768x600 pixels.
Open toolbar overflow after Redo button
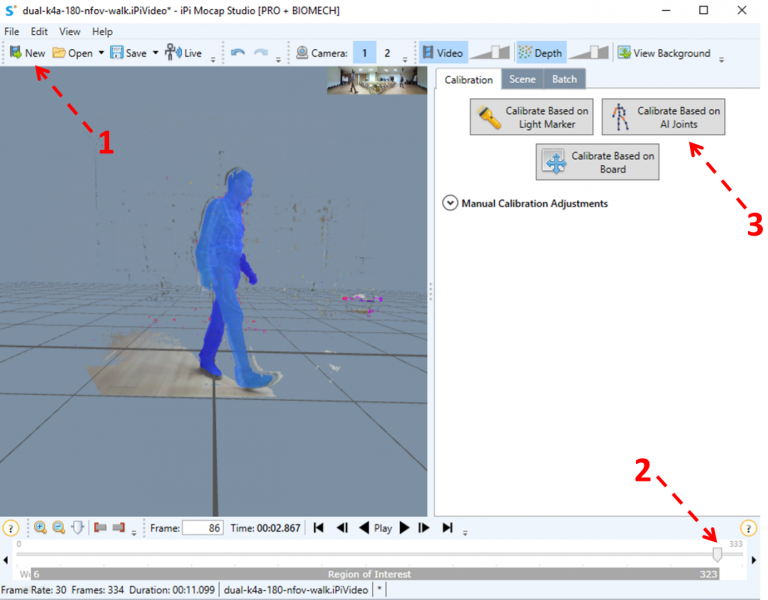[278, 59]
